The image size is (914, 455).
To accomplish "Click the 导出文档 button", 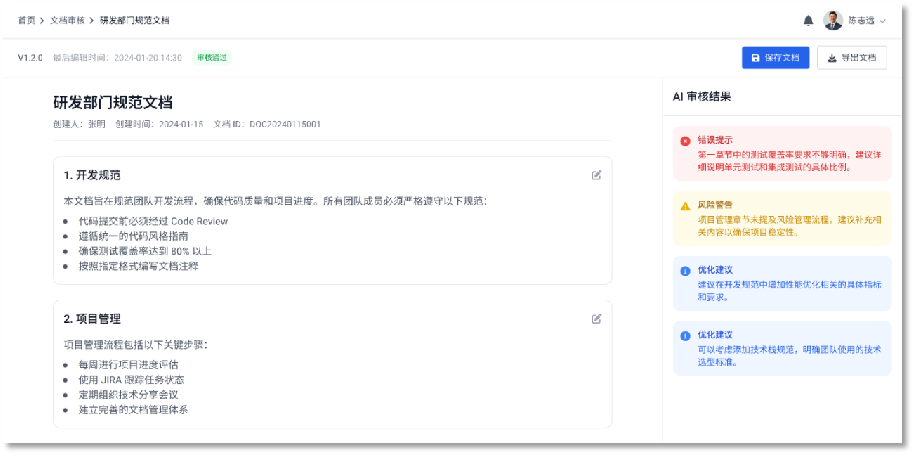I will point(852,58).
